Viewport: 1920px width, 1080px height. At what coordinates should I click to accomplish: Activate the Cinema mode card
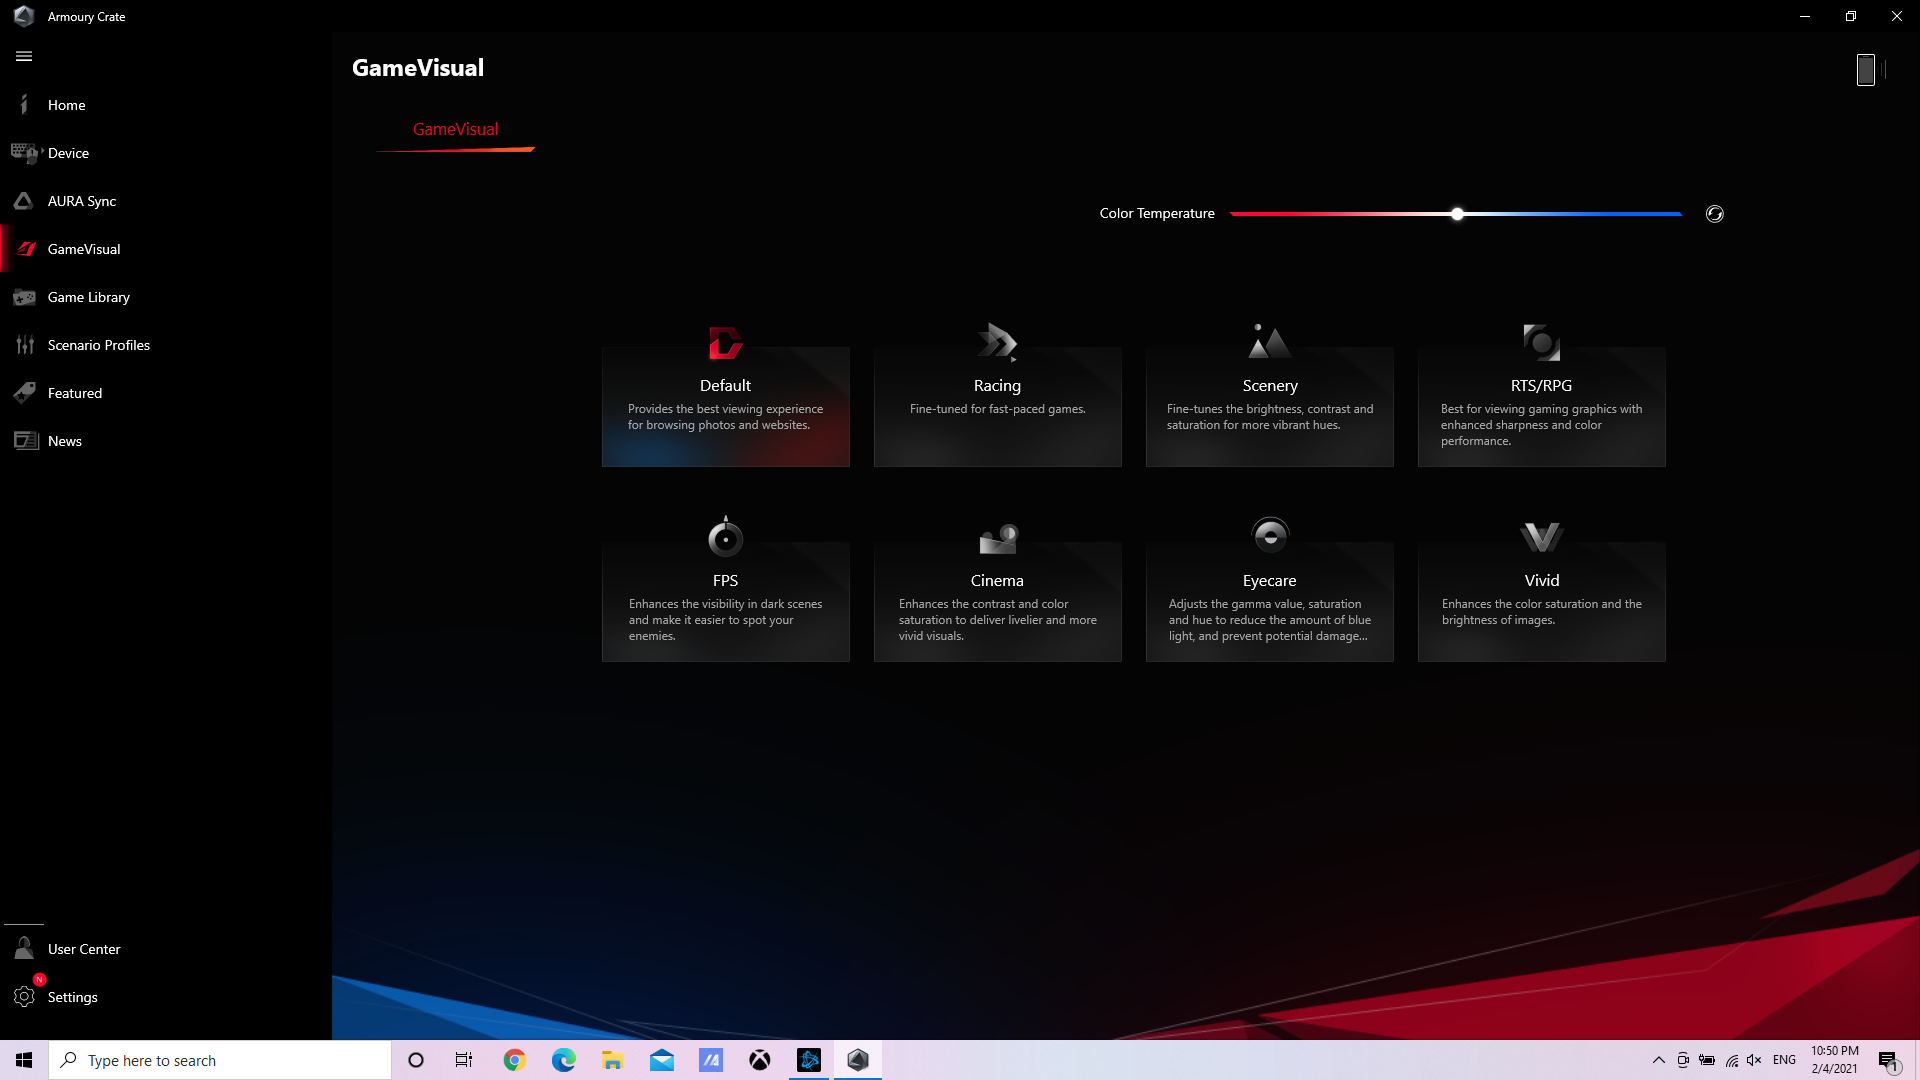pos(997,601)
